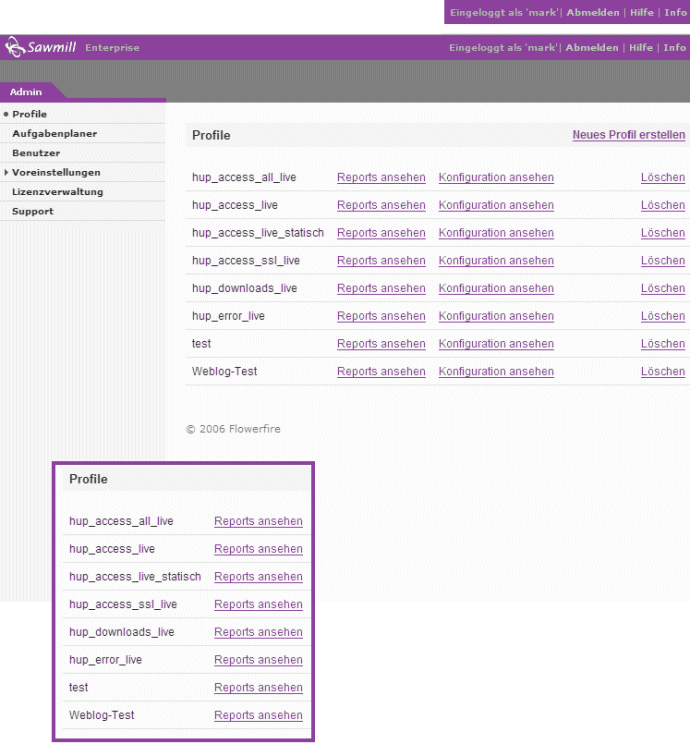Viewport: 690px width, 744px height.
Task: Switch to the Admin tab
Action: tap(26, 92)
